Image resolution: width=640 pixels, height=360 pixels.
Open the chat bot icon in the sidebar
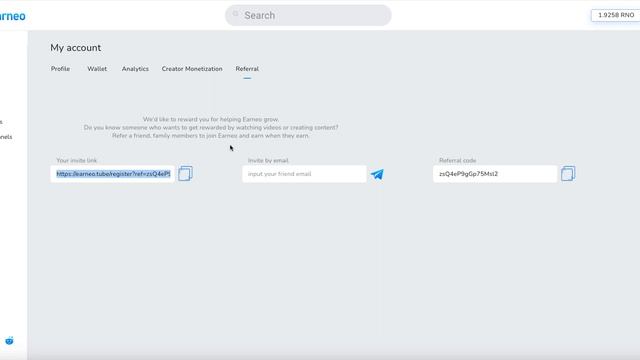pos(9,340)
